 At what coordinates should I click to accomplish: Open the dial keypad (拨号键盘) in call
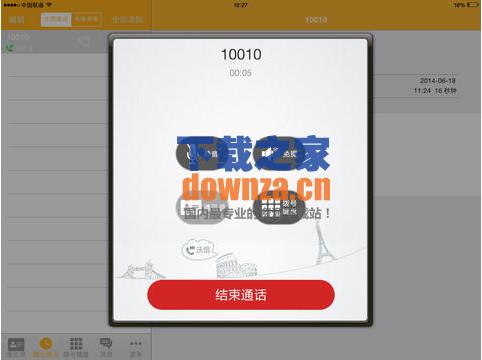click(279, 207)
